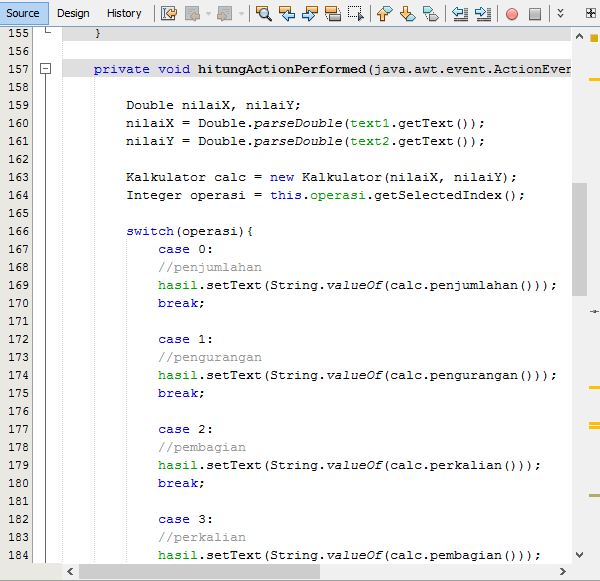
Task: Shift the line right
Action: tap(483, 14)
